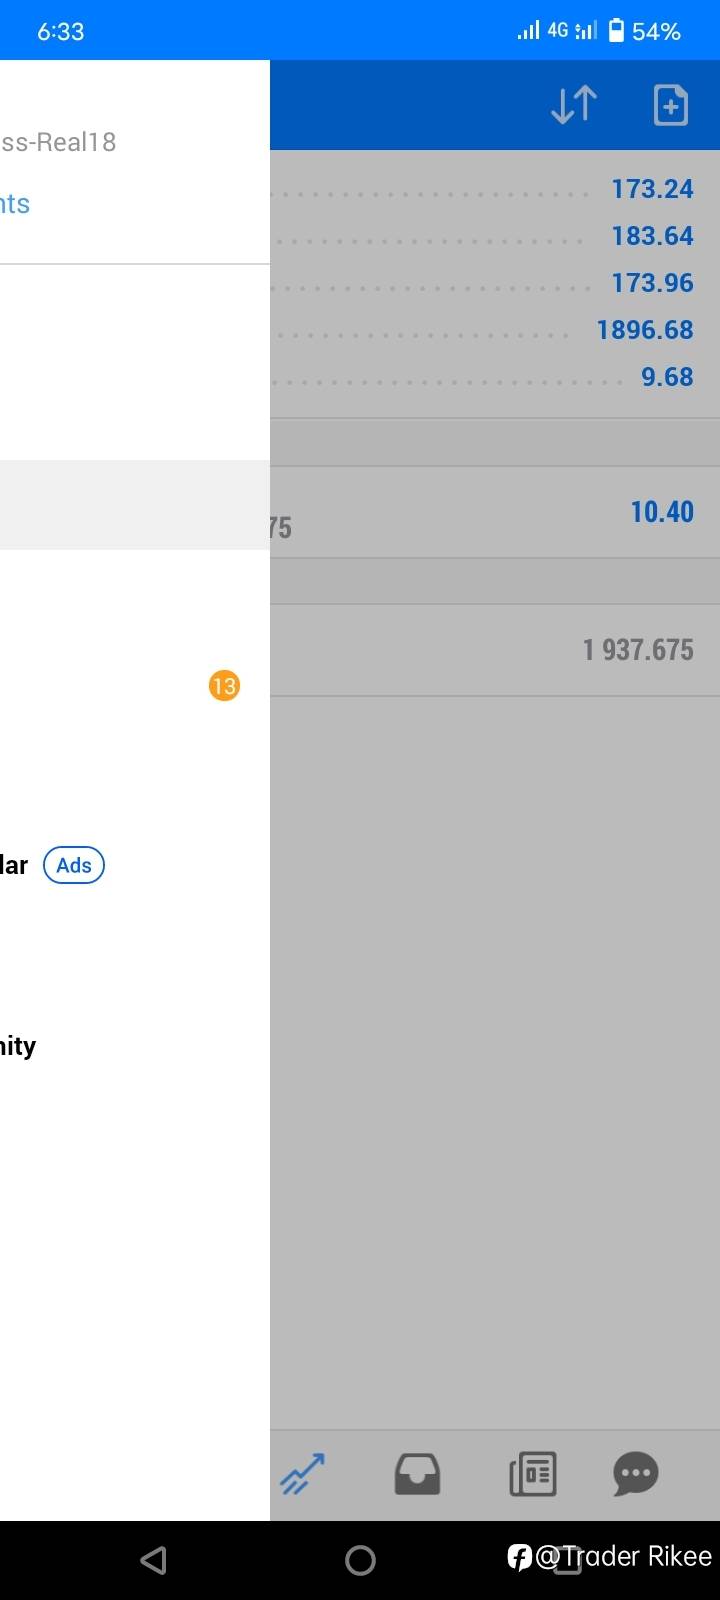Tap the orange 13 notification badge
Screen dimensions: 720x1600
[224, 686]
